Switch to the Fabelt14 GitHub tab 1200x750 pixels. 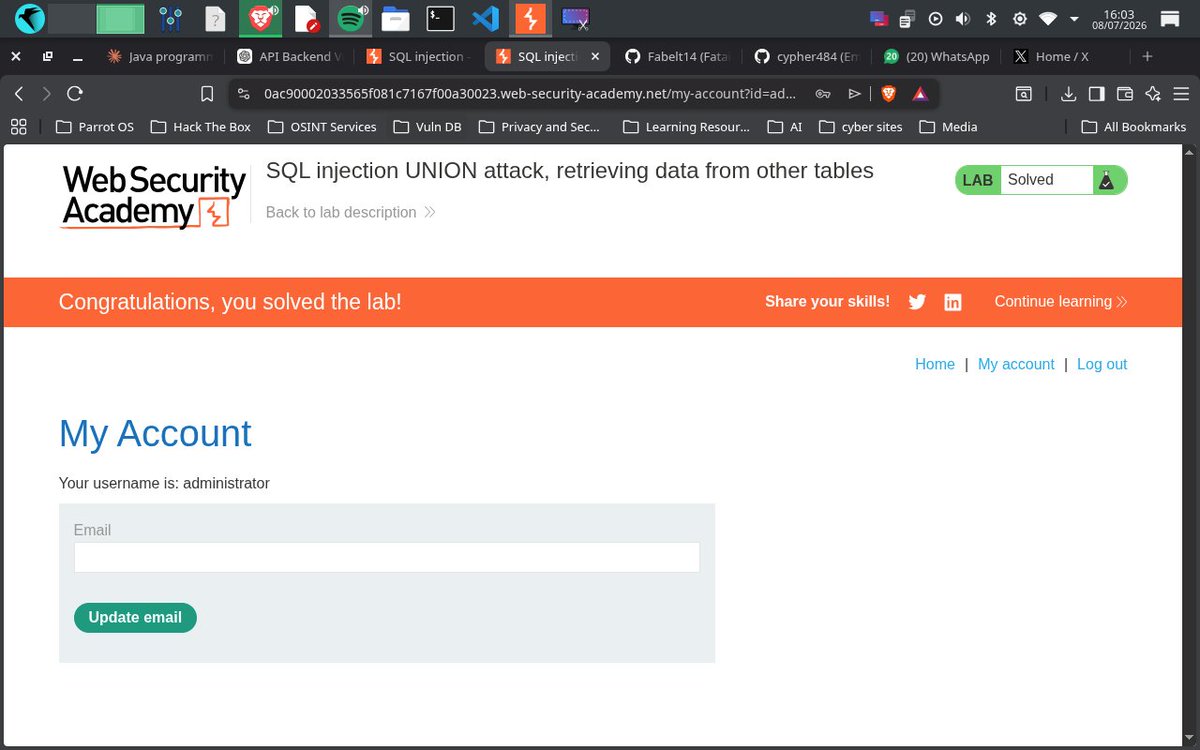pos(678,56)
